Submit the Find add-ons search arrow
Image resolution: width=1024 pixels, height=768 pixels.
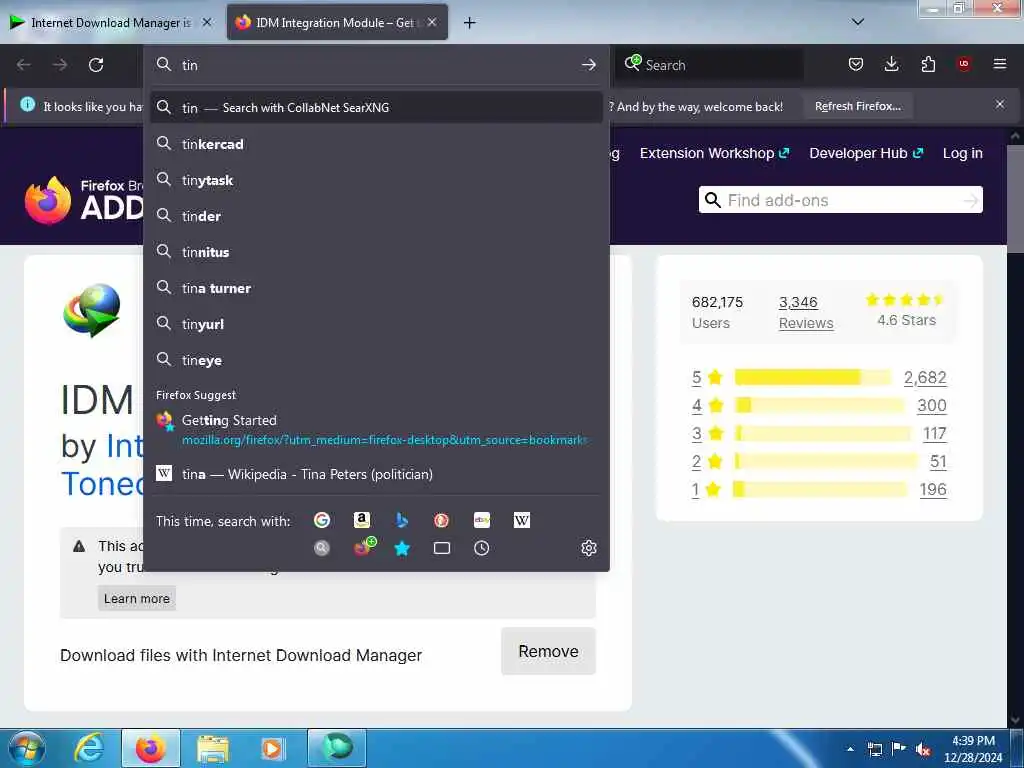click(x=971, y=200)
